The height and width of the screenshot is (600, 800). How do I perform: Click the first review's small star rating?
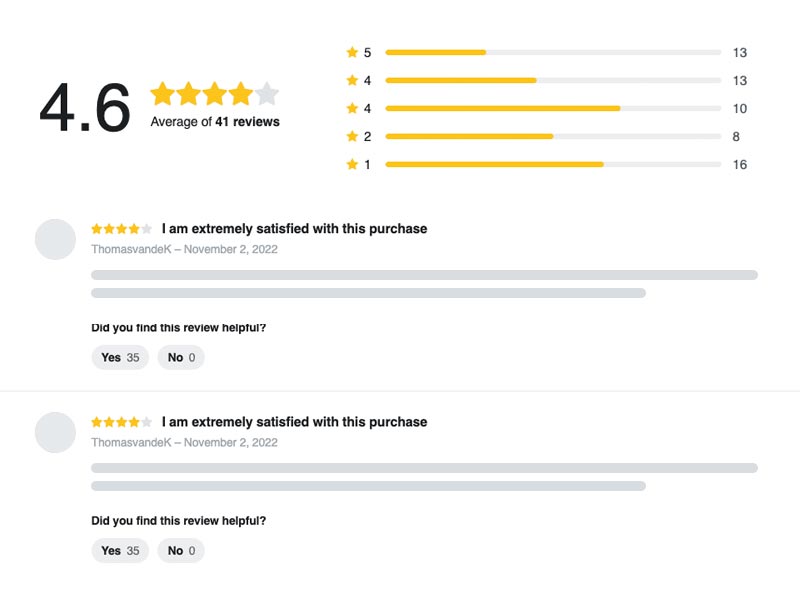[x=121, y=229]
